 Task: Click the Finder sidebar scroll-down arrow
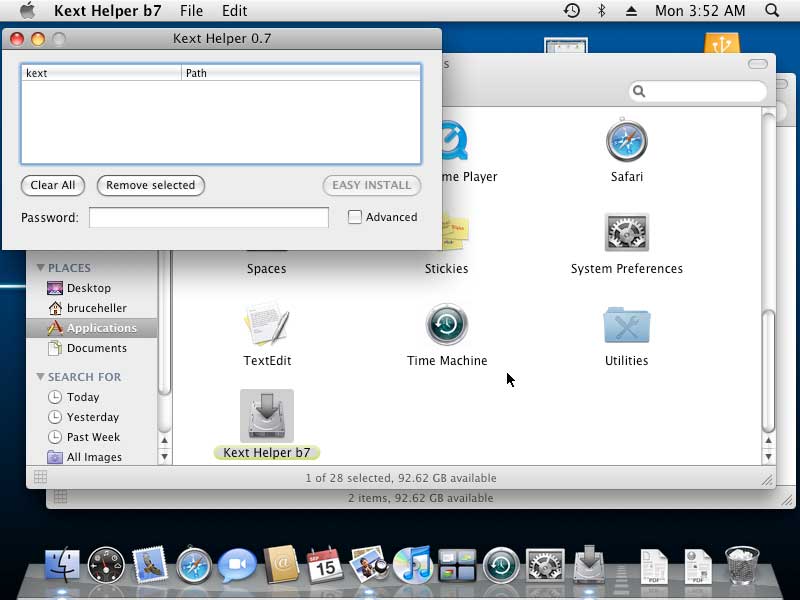164,456
